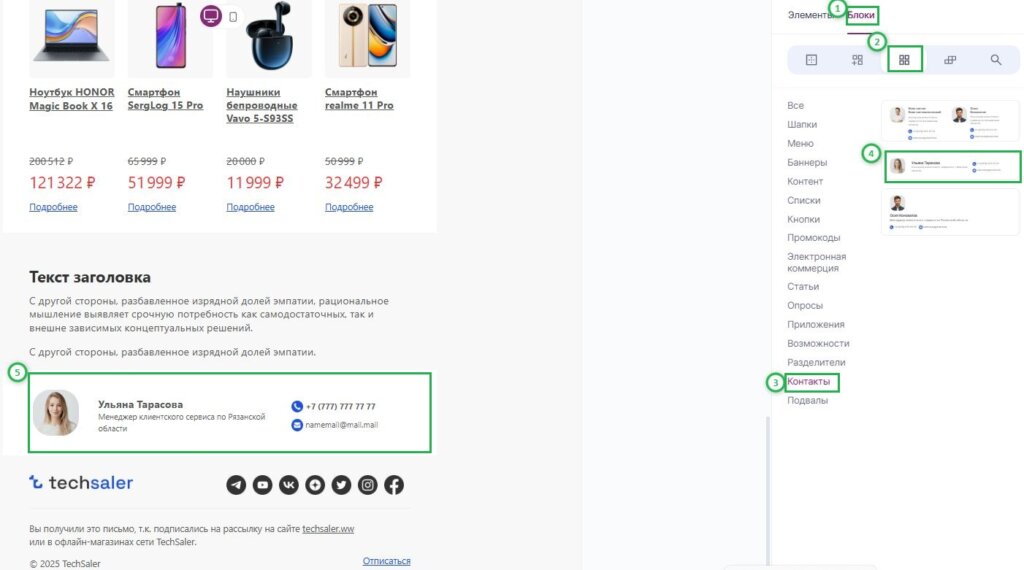Click the Facebook icon in footer

[x=394, y=485]
